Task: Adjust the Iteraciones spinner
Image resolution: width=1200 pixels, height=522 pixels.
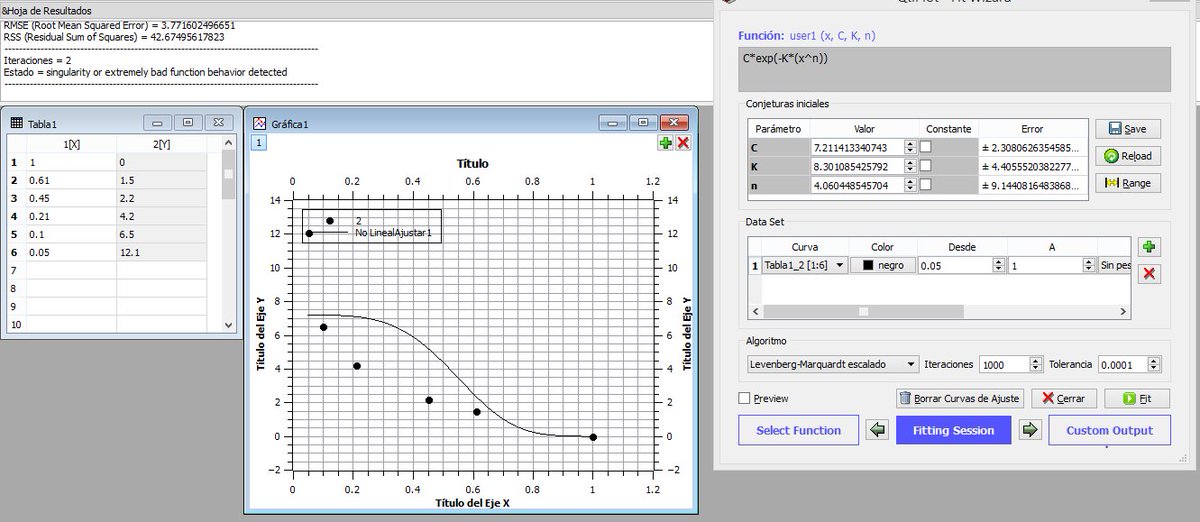Action: pos(1035,364)
